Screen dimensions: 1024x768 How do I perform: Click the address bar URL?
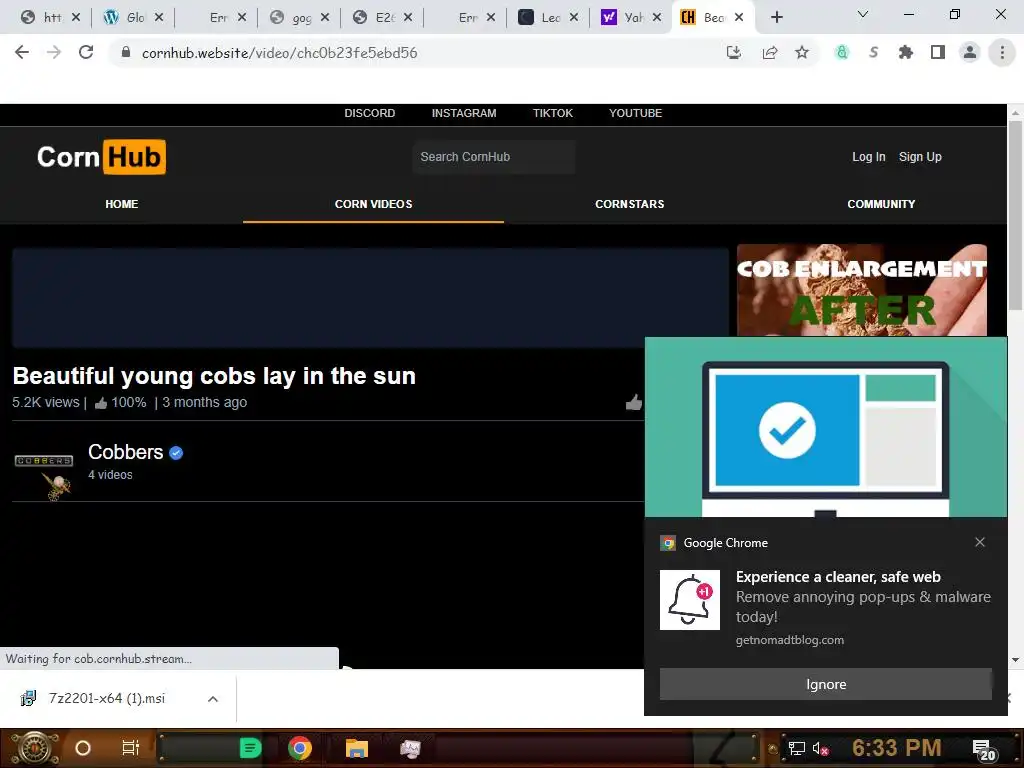pyautogui.click(x=280, y=53)
